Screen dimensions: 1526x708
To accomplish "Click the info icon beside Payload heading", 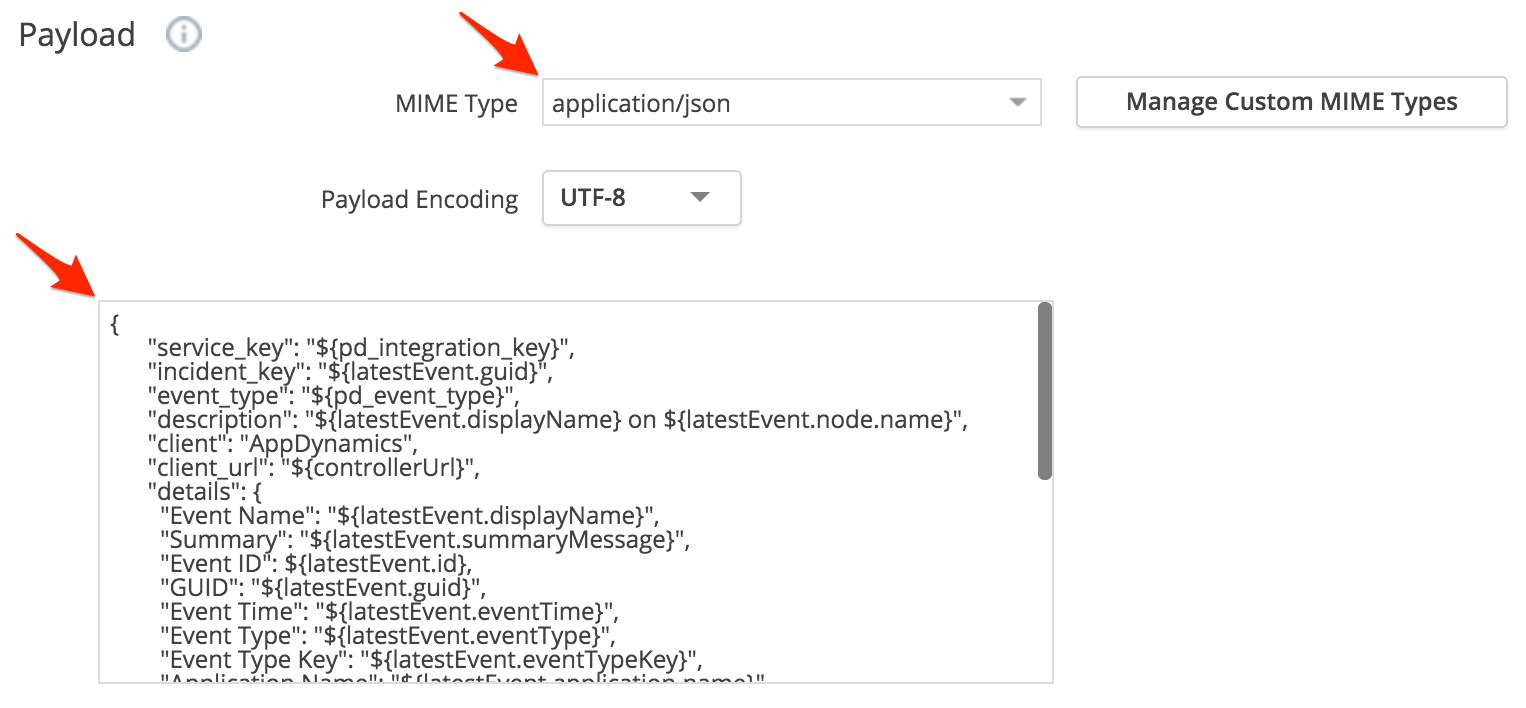I will [x=184, y=35].
